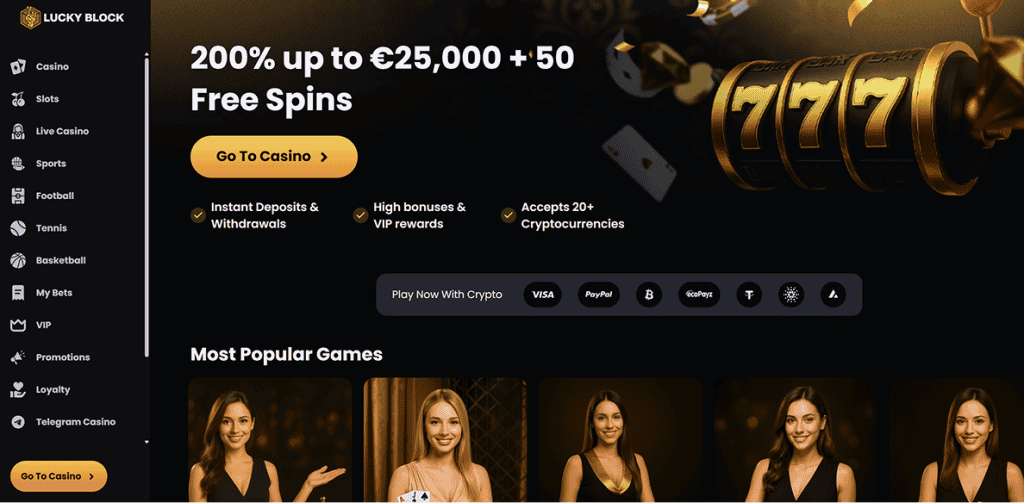
Task: Open the blonde dealer game thumbnail
Action: [445, 440]
